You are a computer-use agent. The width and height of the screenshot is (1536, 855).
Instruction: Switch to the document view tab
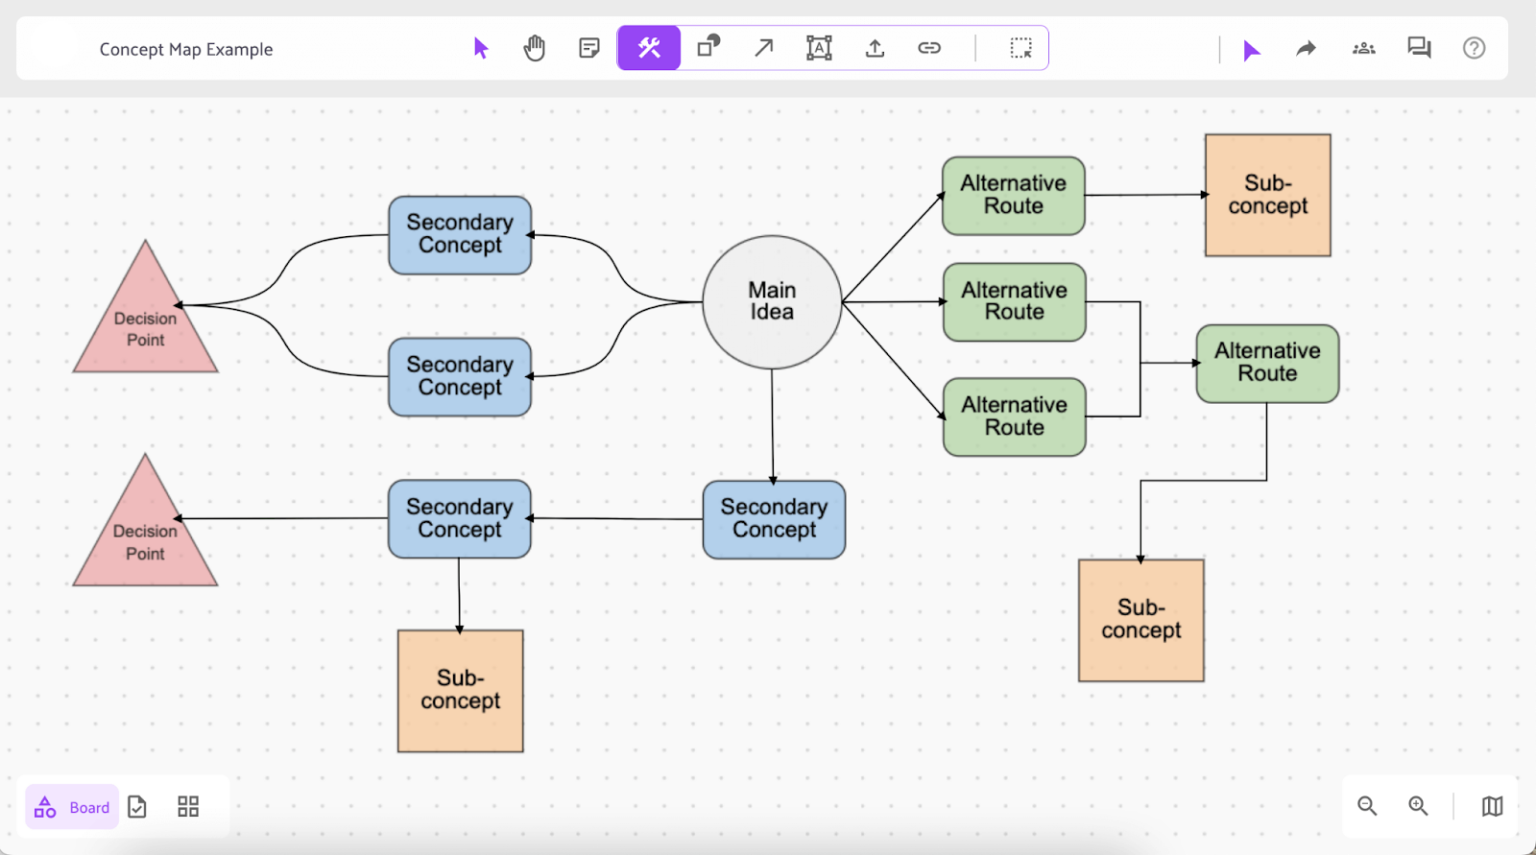click(138, 807)
